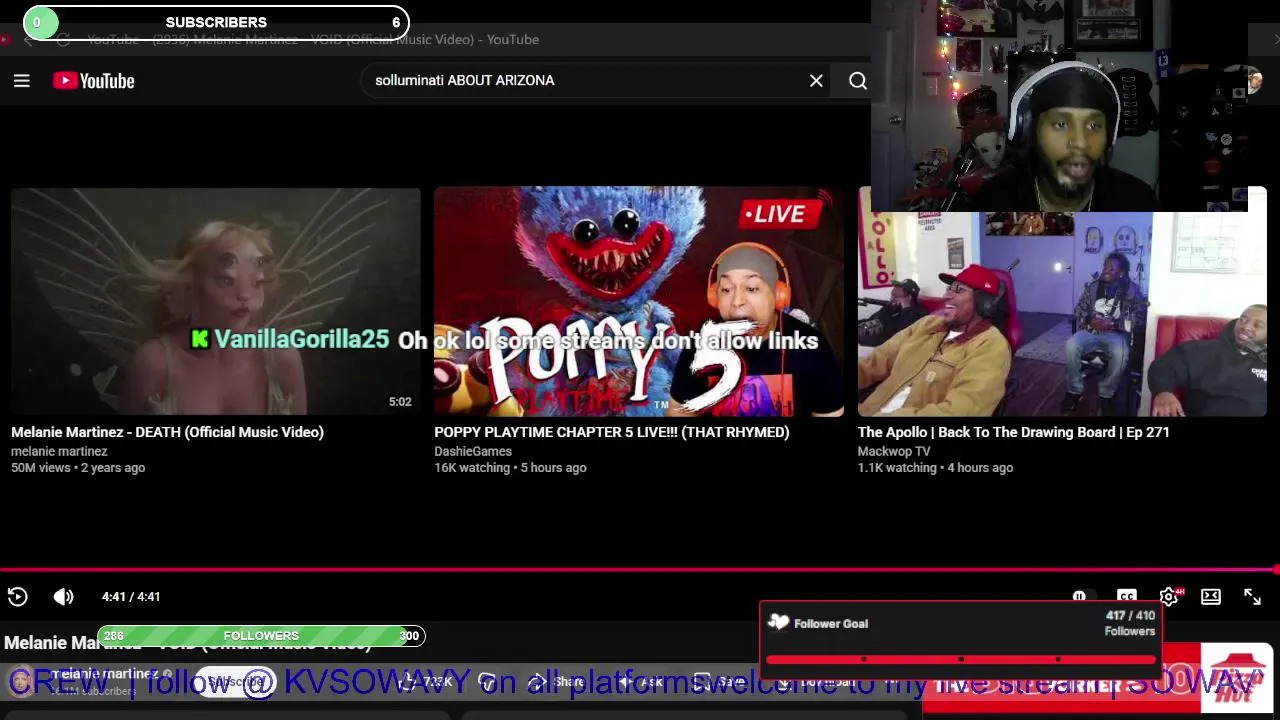Open 'The Apollo | Back To The Drawing Board' title
Screen dimensions: 1280x720
pyautogui.click(x=1013, y=432)
